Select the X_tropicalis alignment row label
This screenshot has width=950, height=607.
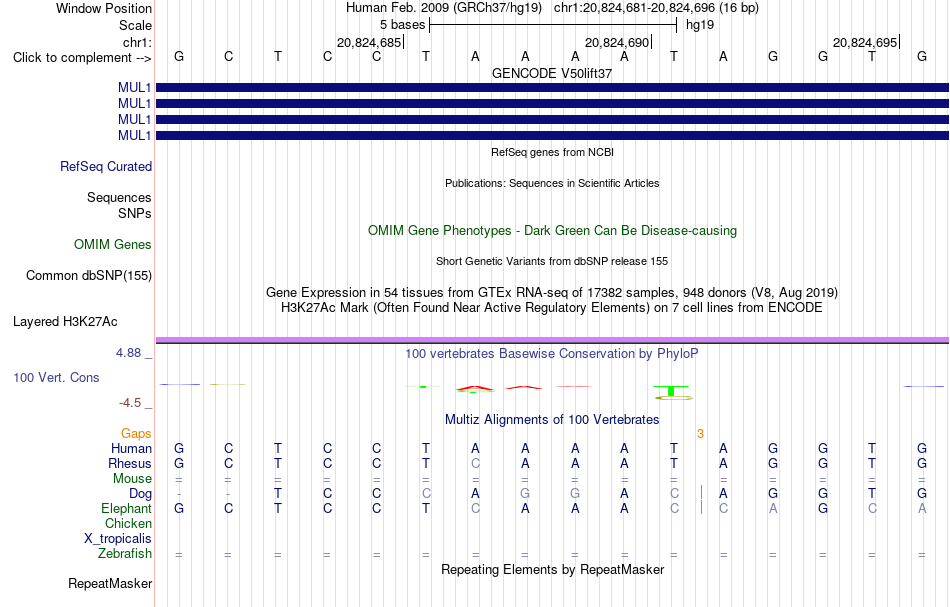tap(118, 539)
